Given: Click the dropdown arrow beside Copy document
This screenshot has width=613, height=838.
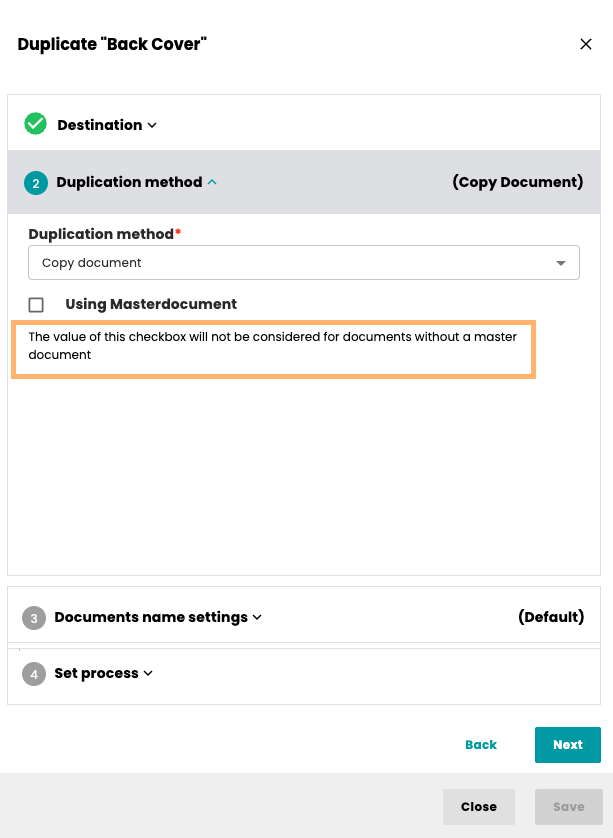Looking at the screenshot, I should point(560,263).
